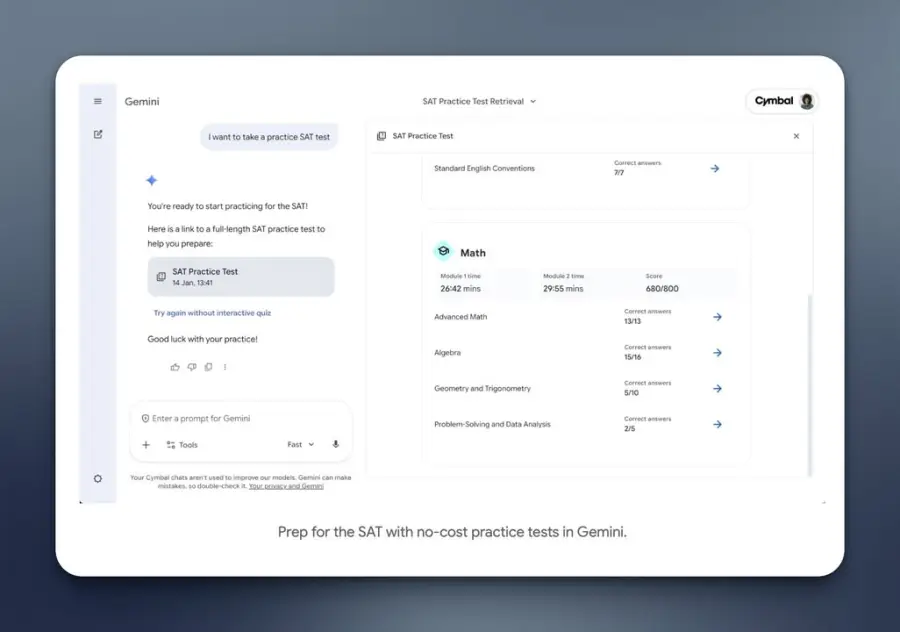Select the Advanced Math row label
Image resolution: width=900 pixels, height=632 pixels.
(x=460, y=317)
